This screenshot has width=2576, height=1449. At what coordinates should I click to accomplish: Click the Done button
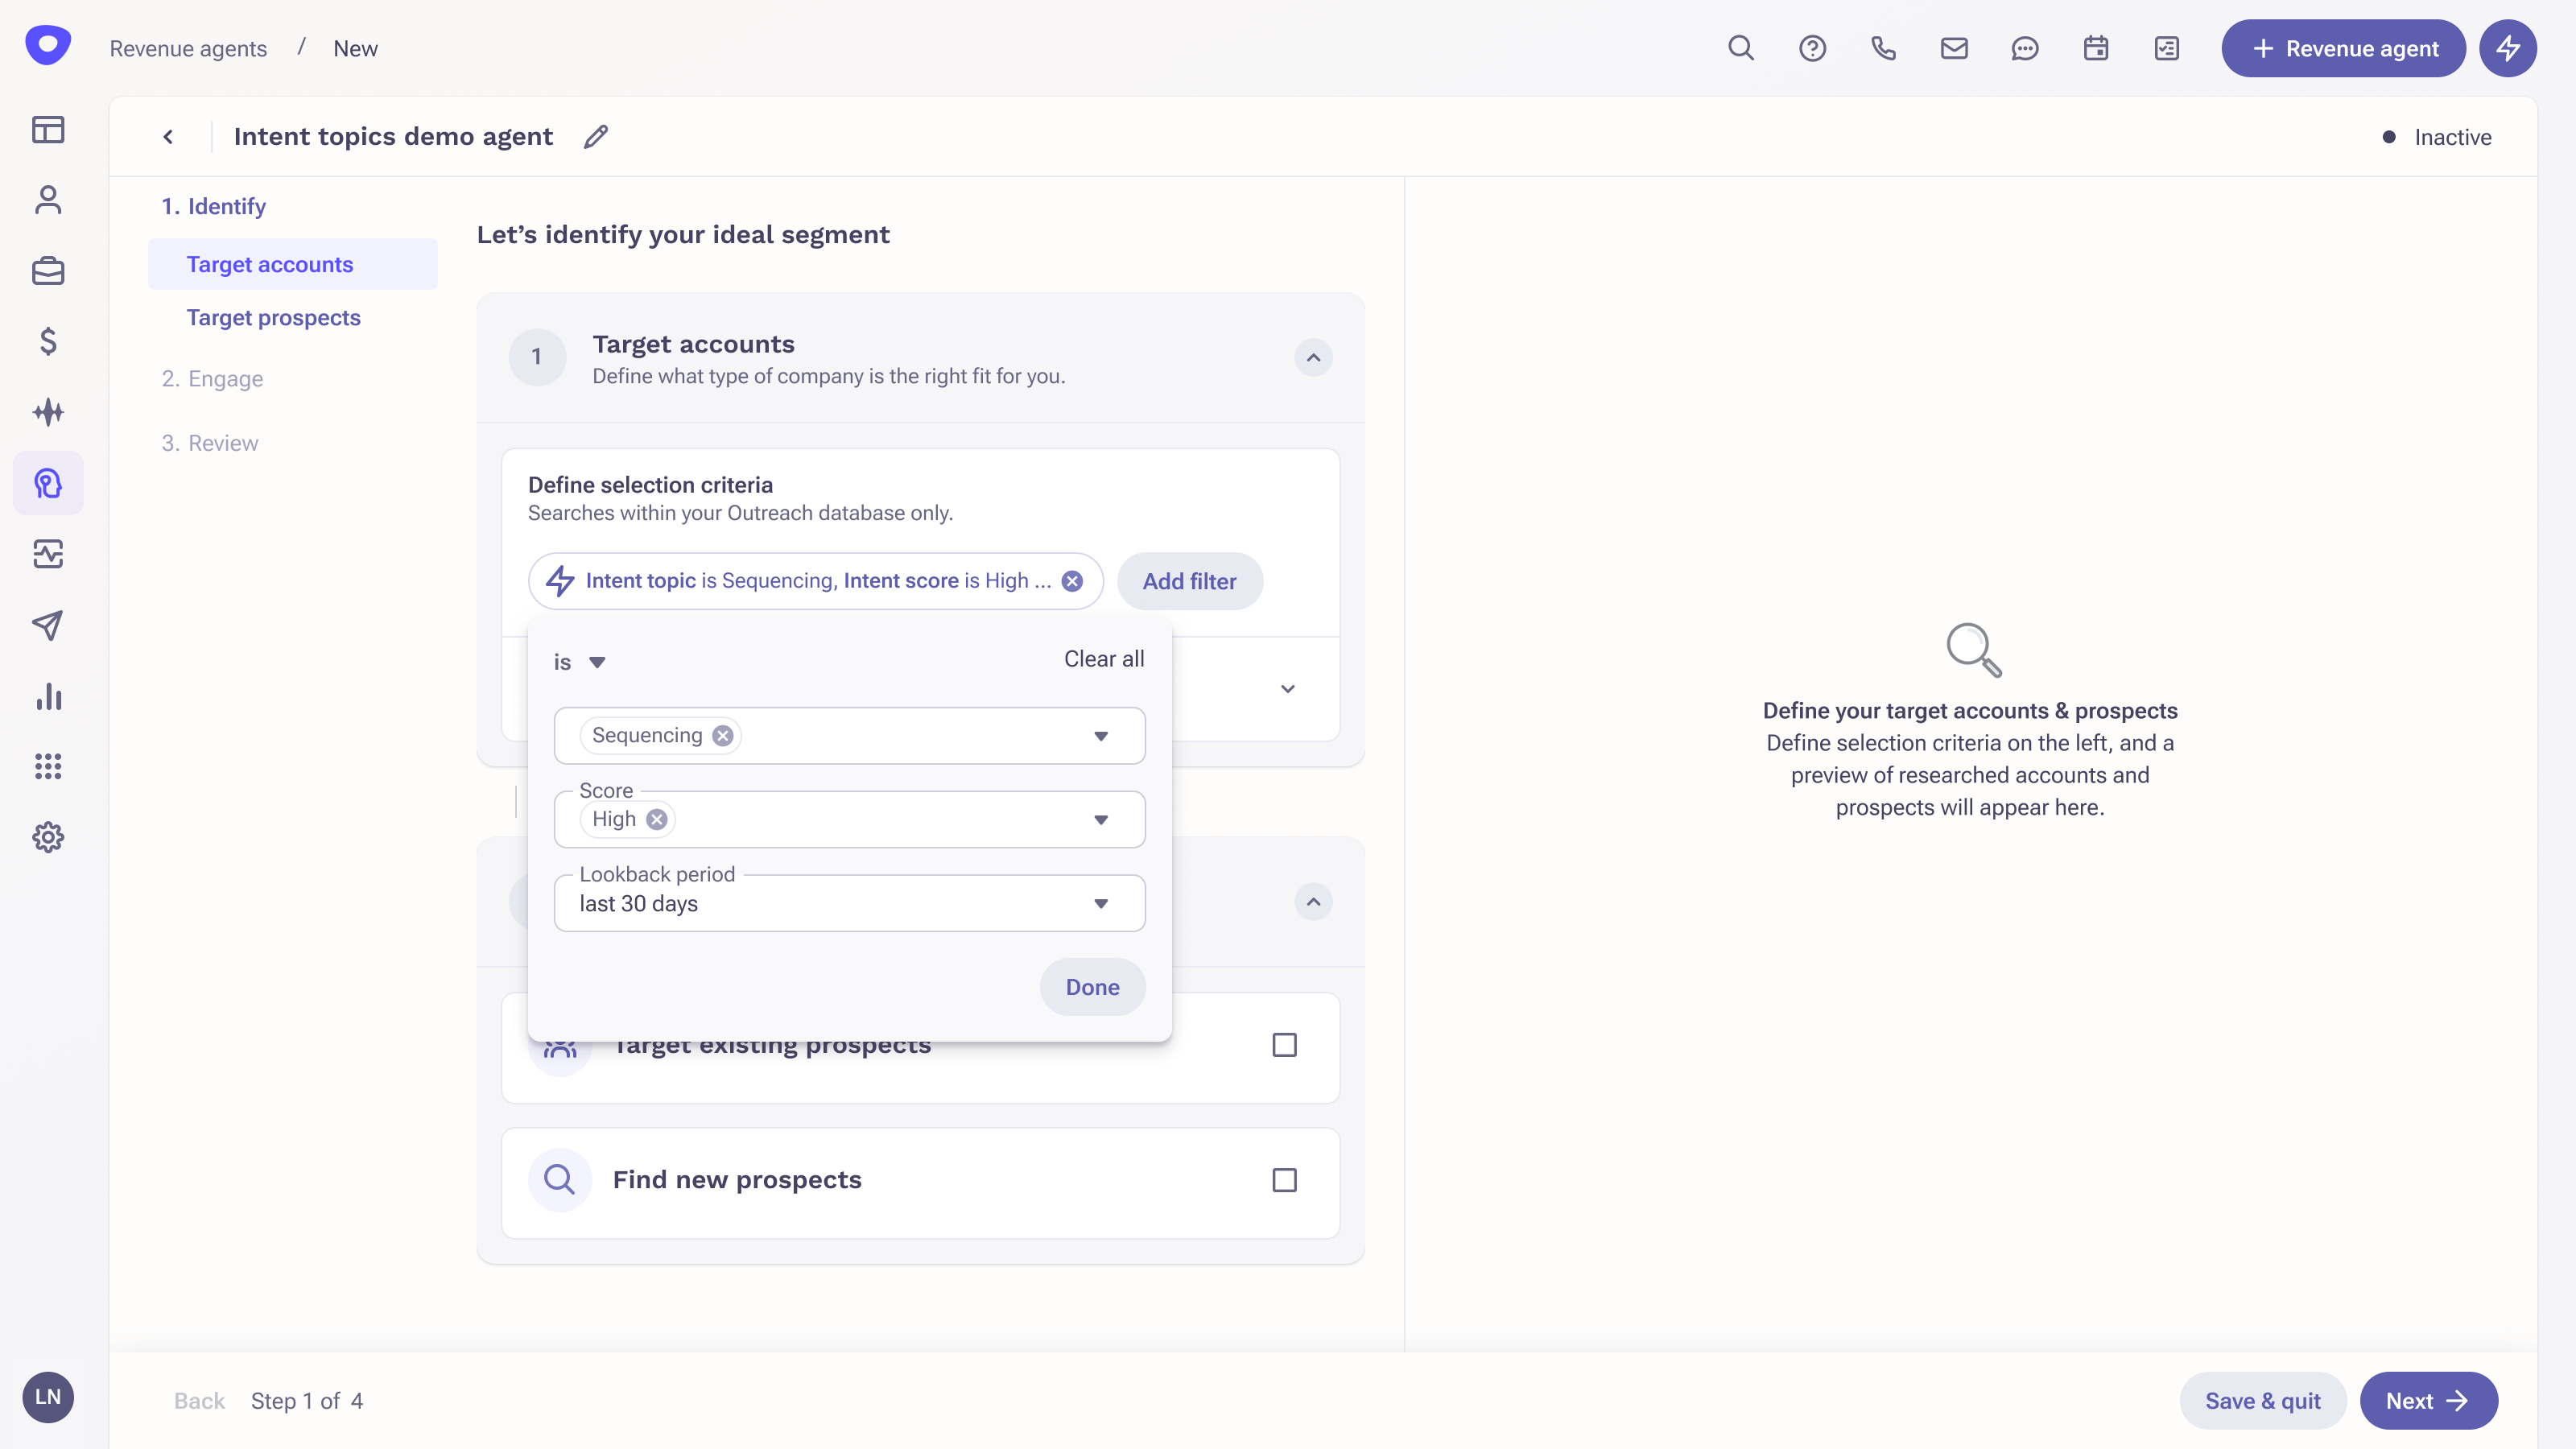pyautogui.click(x=1092, y=987)
